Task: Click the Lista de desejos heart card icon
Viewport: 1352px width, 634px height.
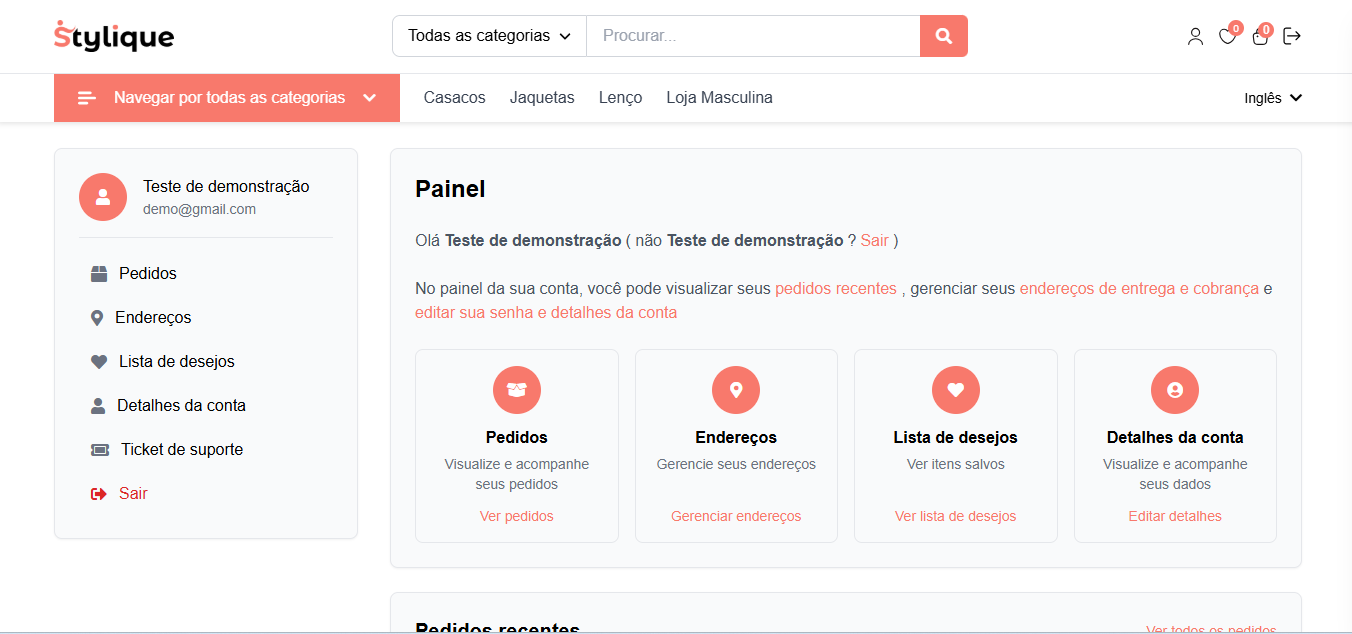Action: click(x=955, y=390)
